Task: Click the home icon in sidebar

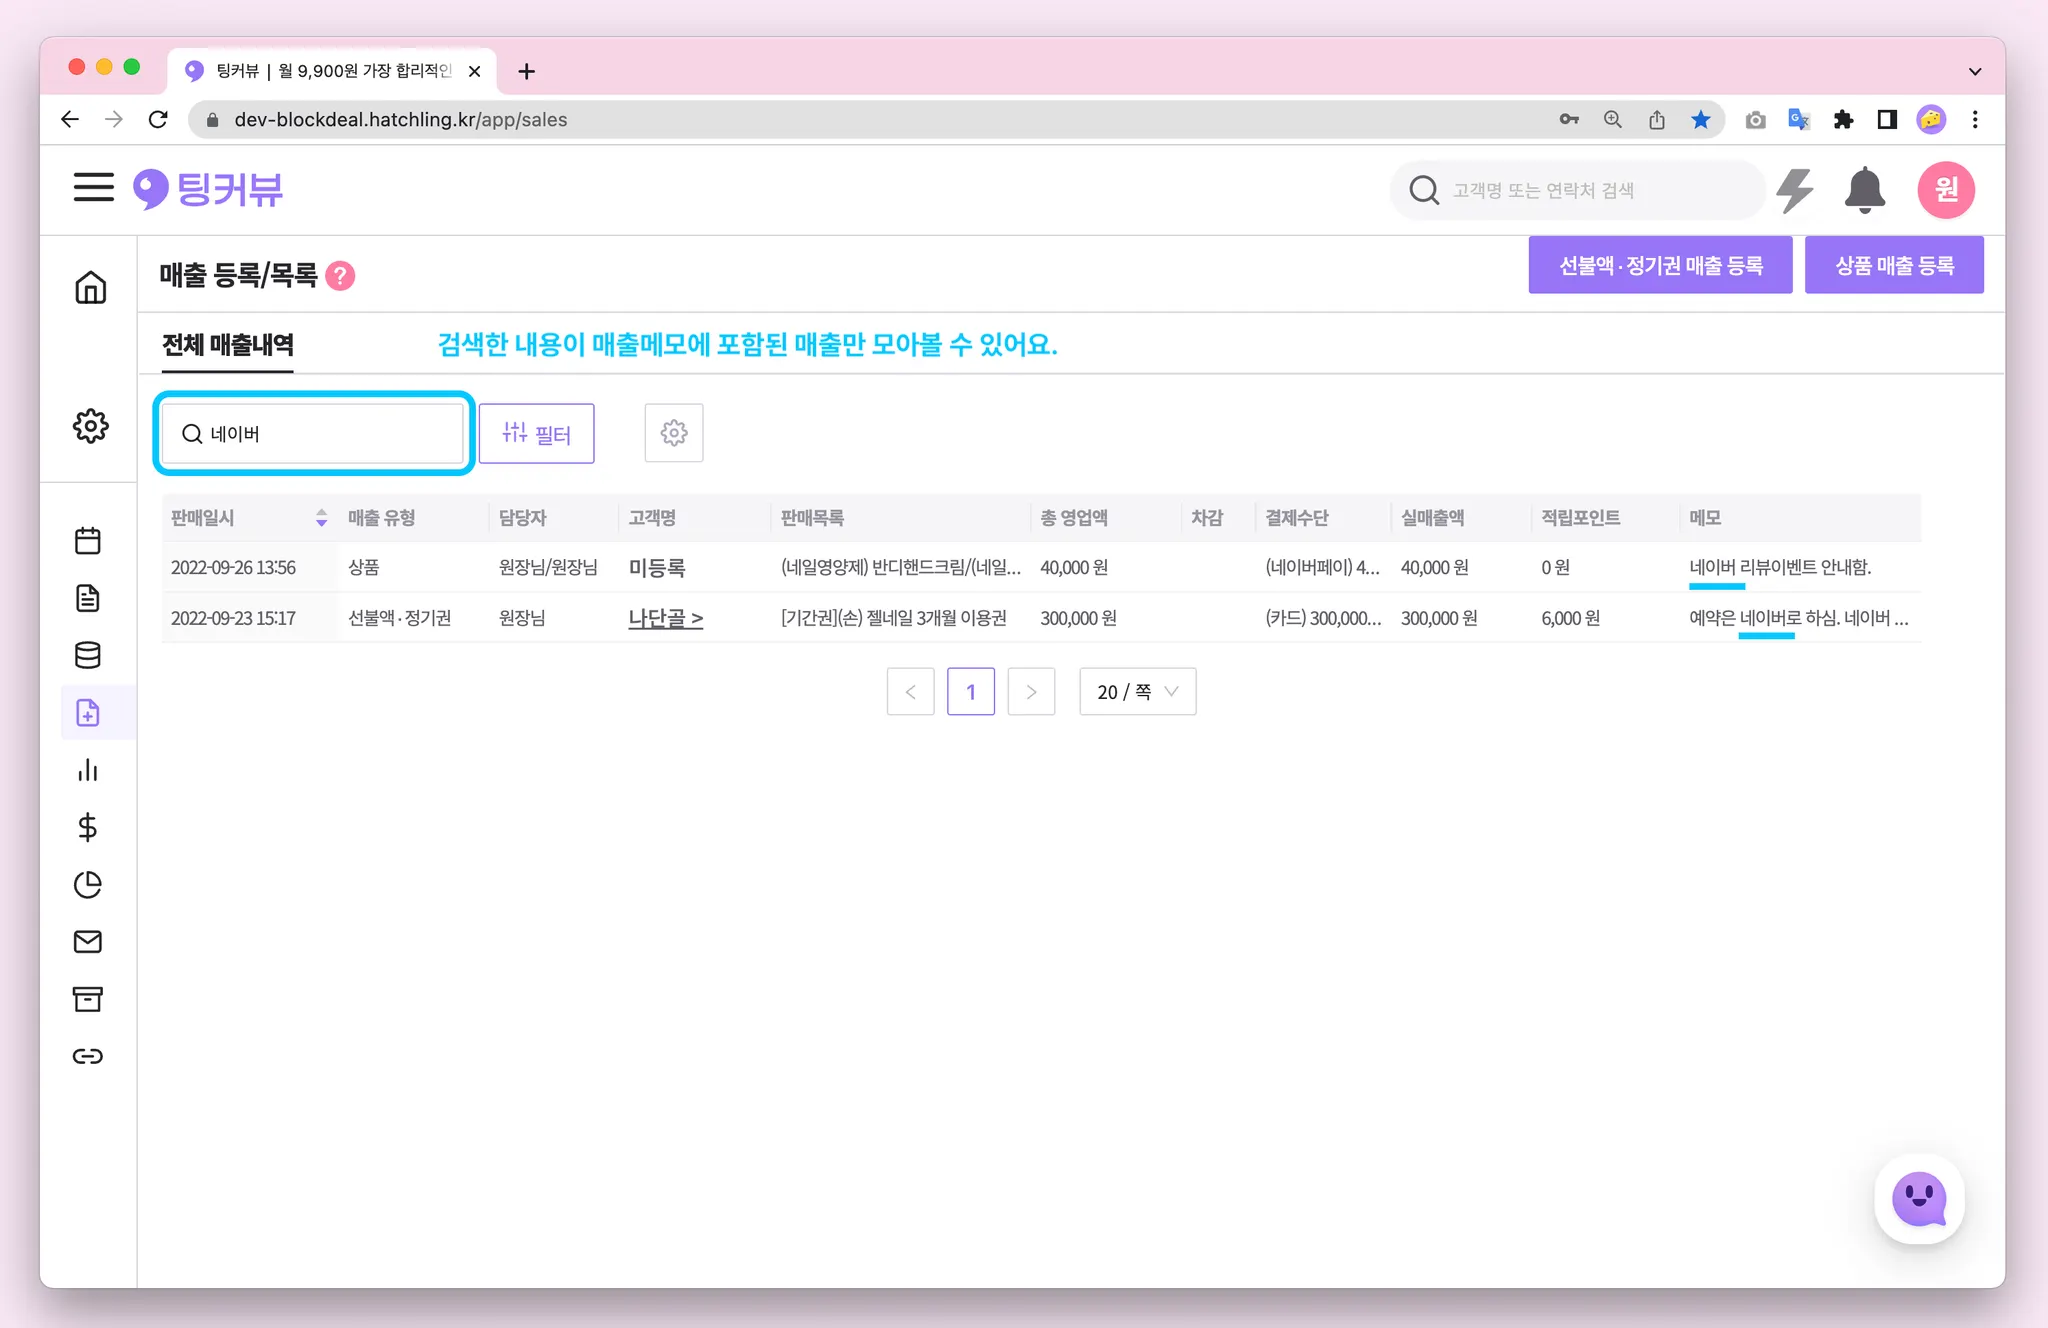Action: coord(90,288)
